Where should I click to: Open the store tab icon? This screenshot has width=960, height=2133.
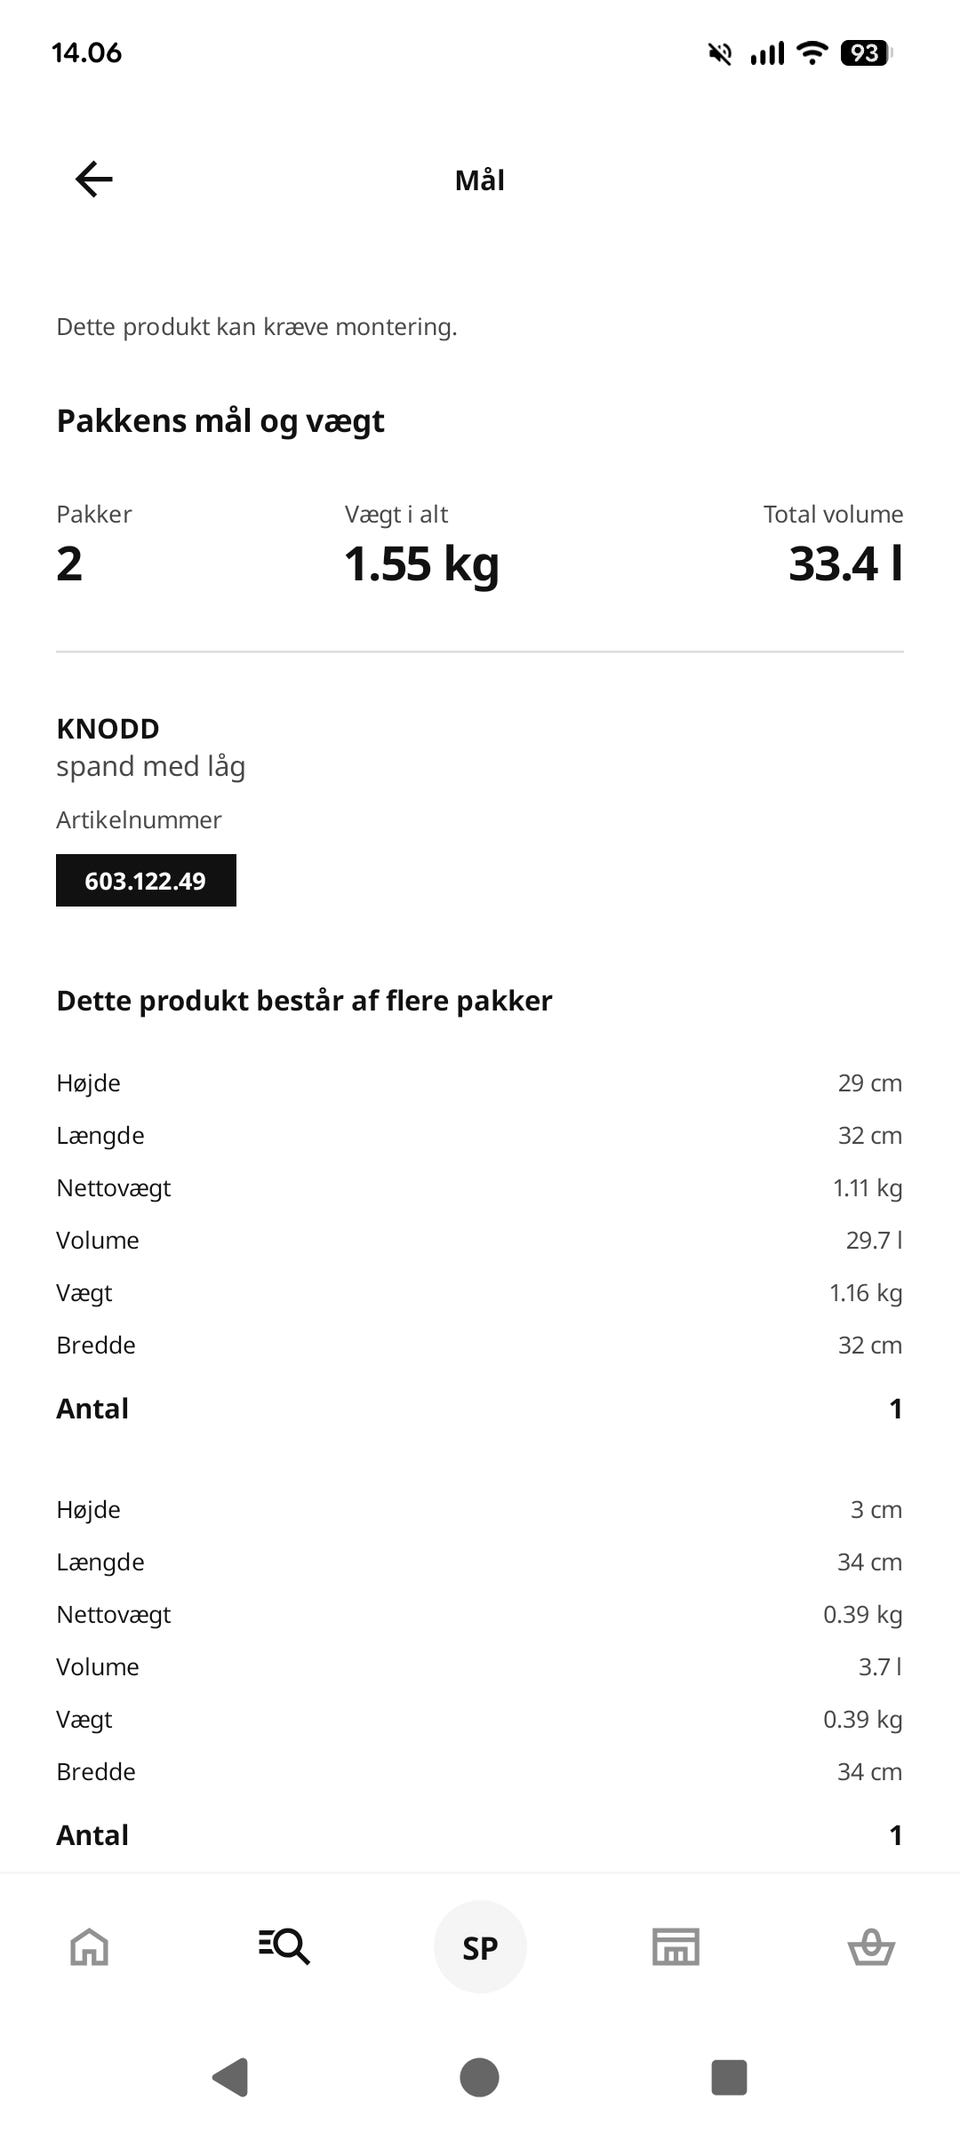tap(675, 1947)
